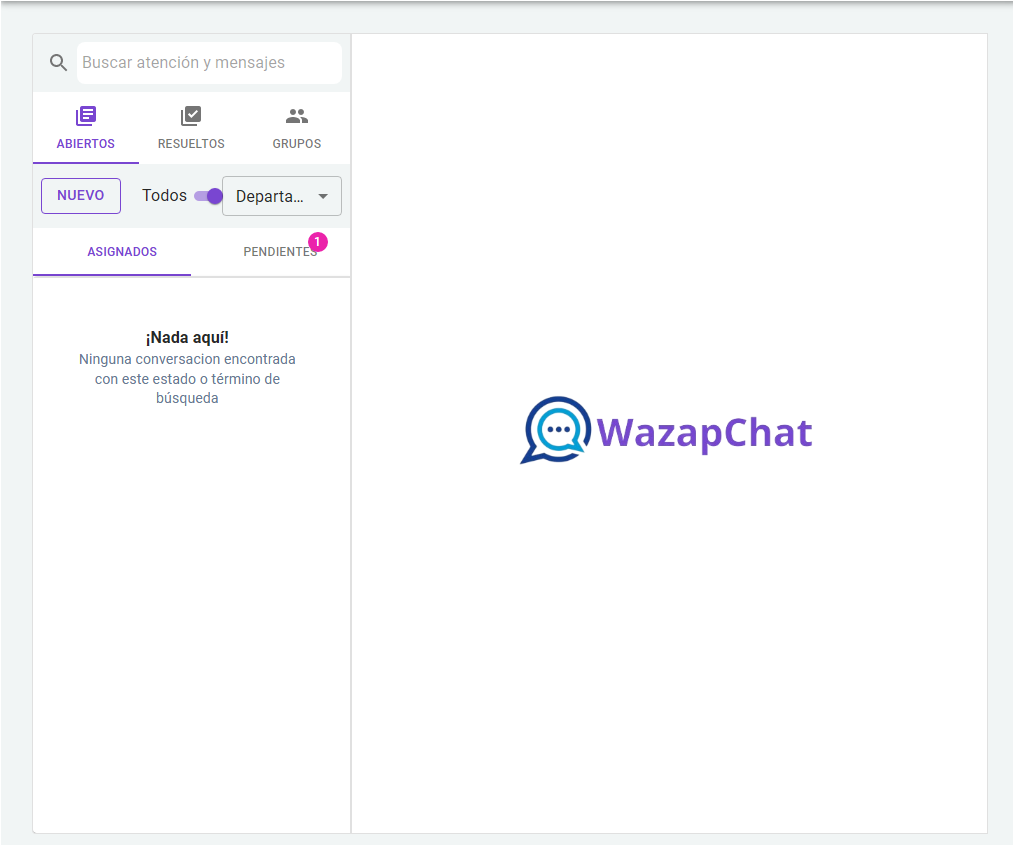Click the 'Ninguna conversacion encontrada' message

click(x=187, y=378)
